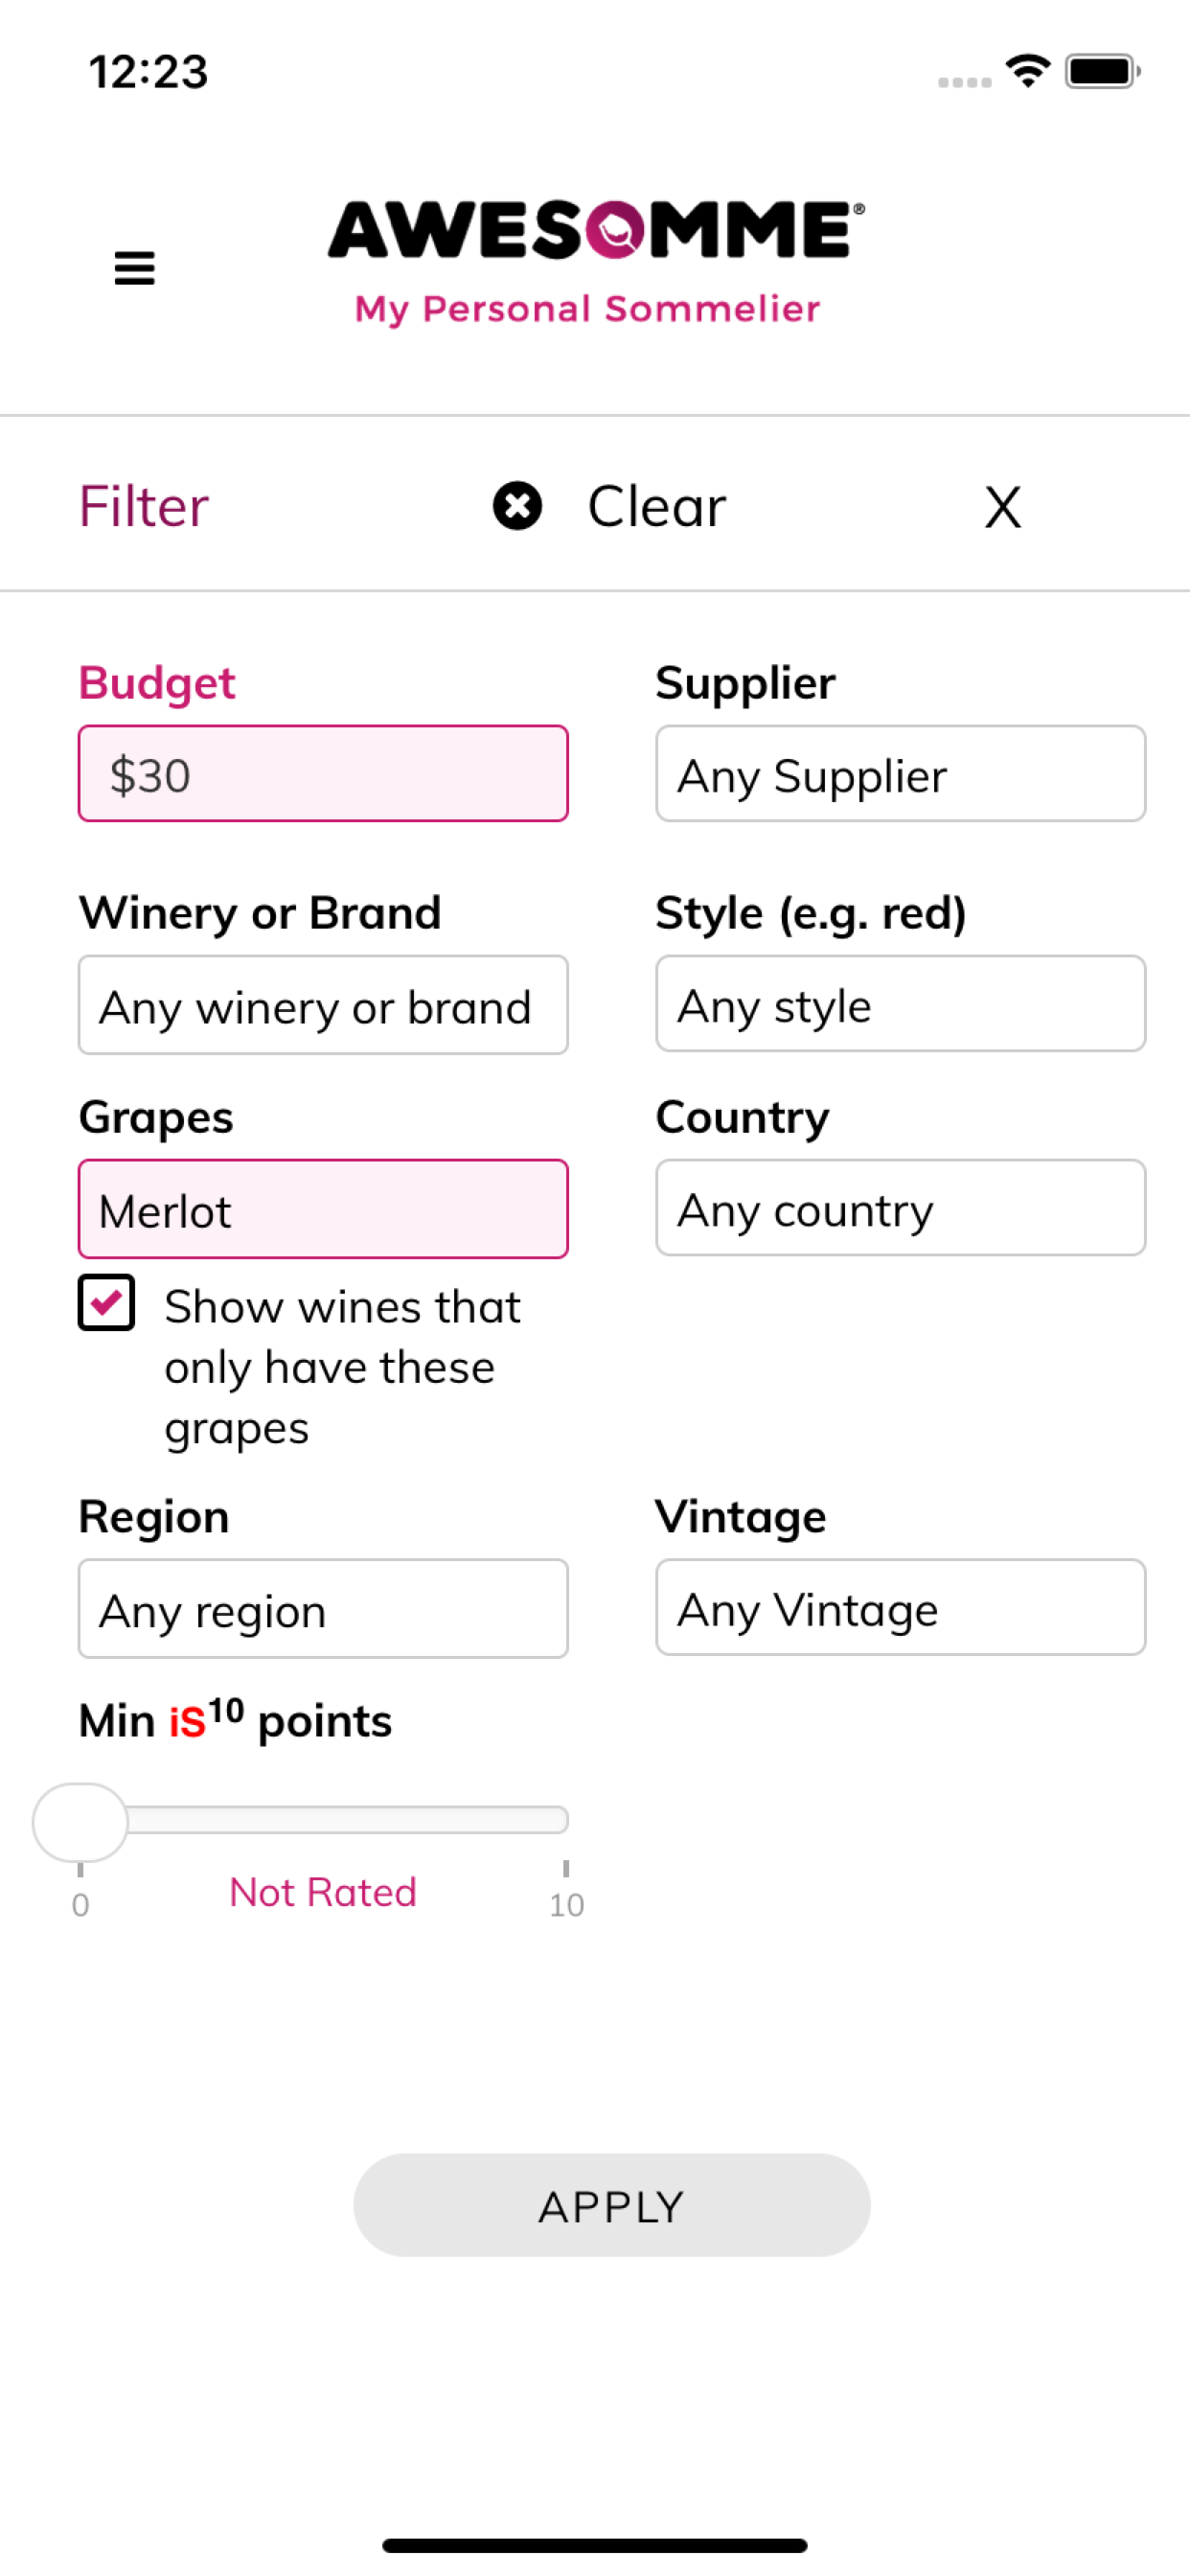Select the Any Vintage dropdown
1190x2576 pixels.
coord(900,1607)
